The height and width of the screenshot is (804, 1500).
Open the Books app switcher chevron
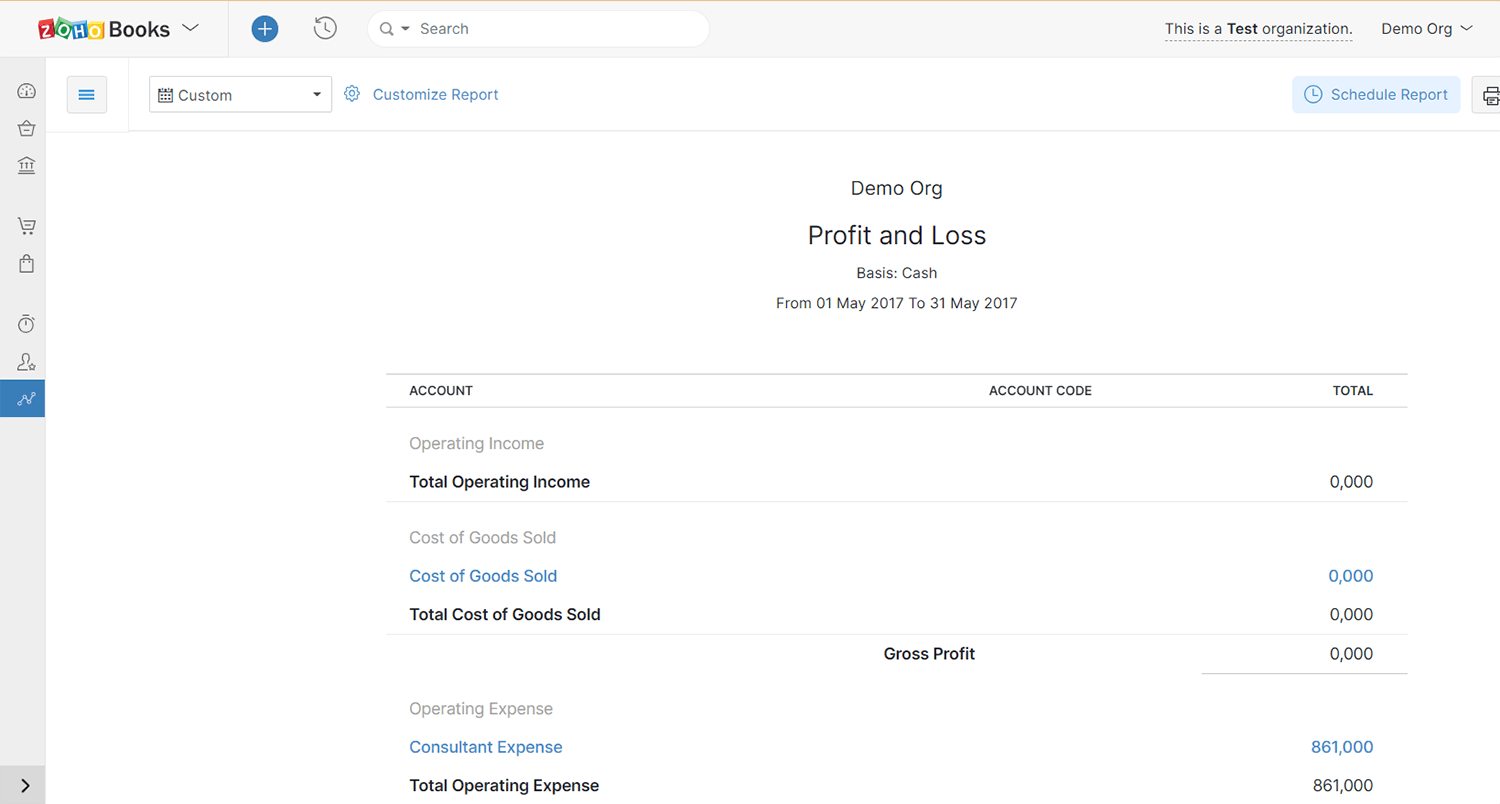pos(190,28)
